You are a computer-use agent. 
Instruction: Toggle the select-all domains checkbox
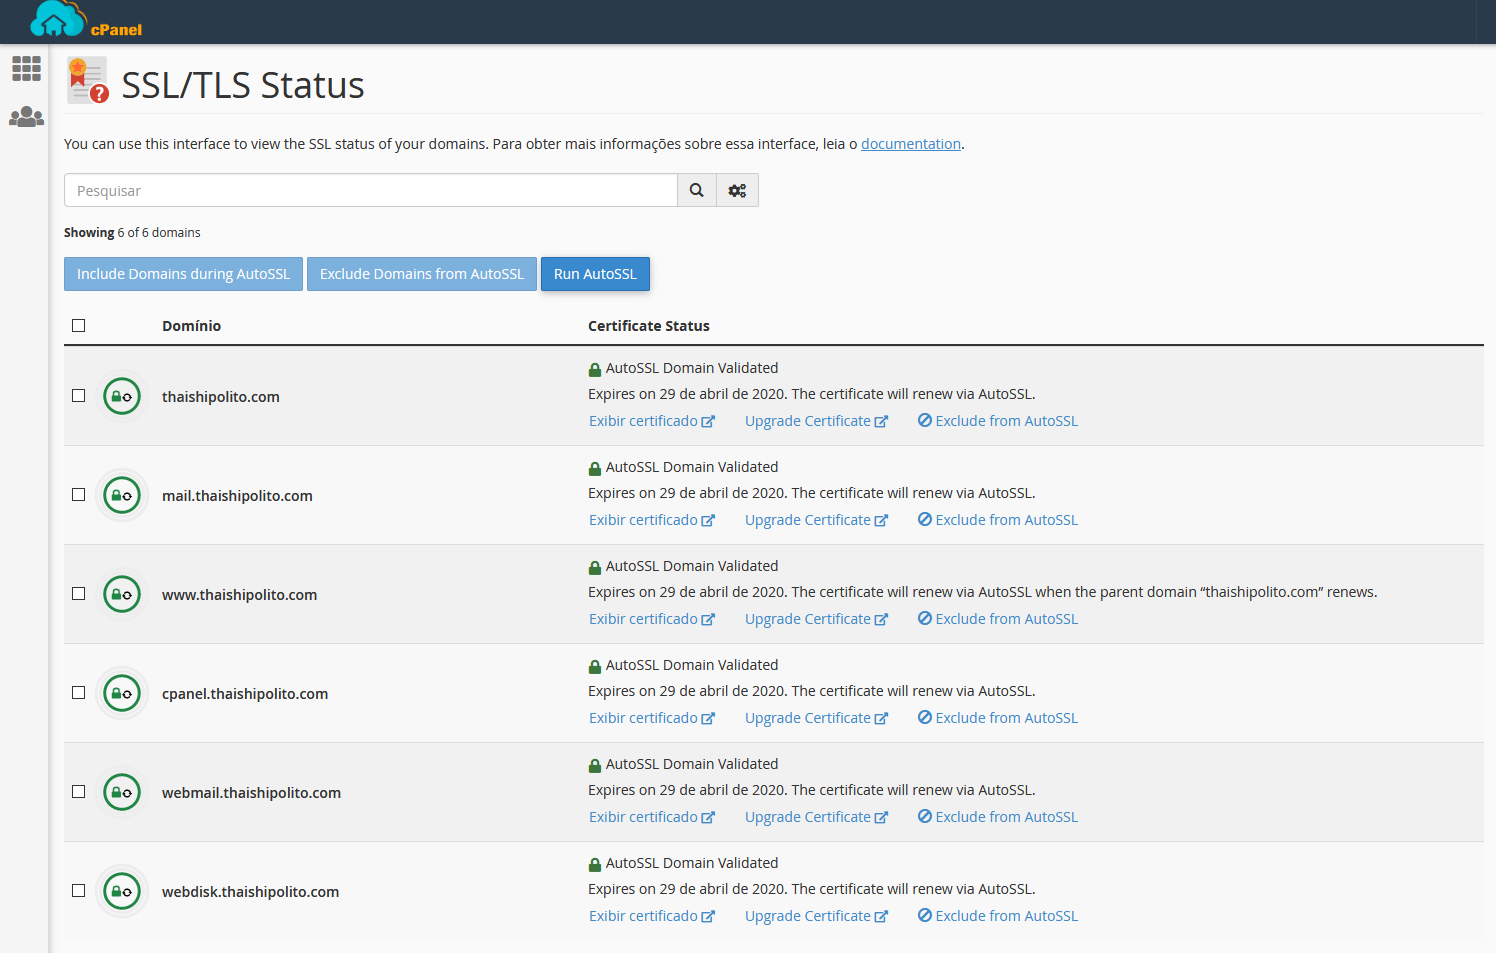point(79,326)
